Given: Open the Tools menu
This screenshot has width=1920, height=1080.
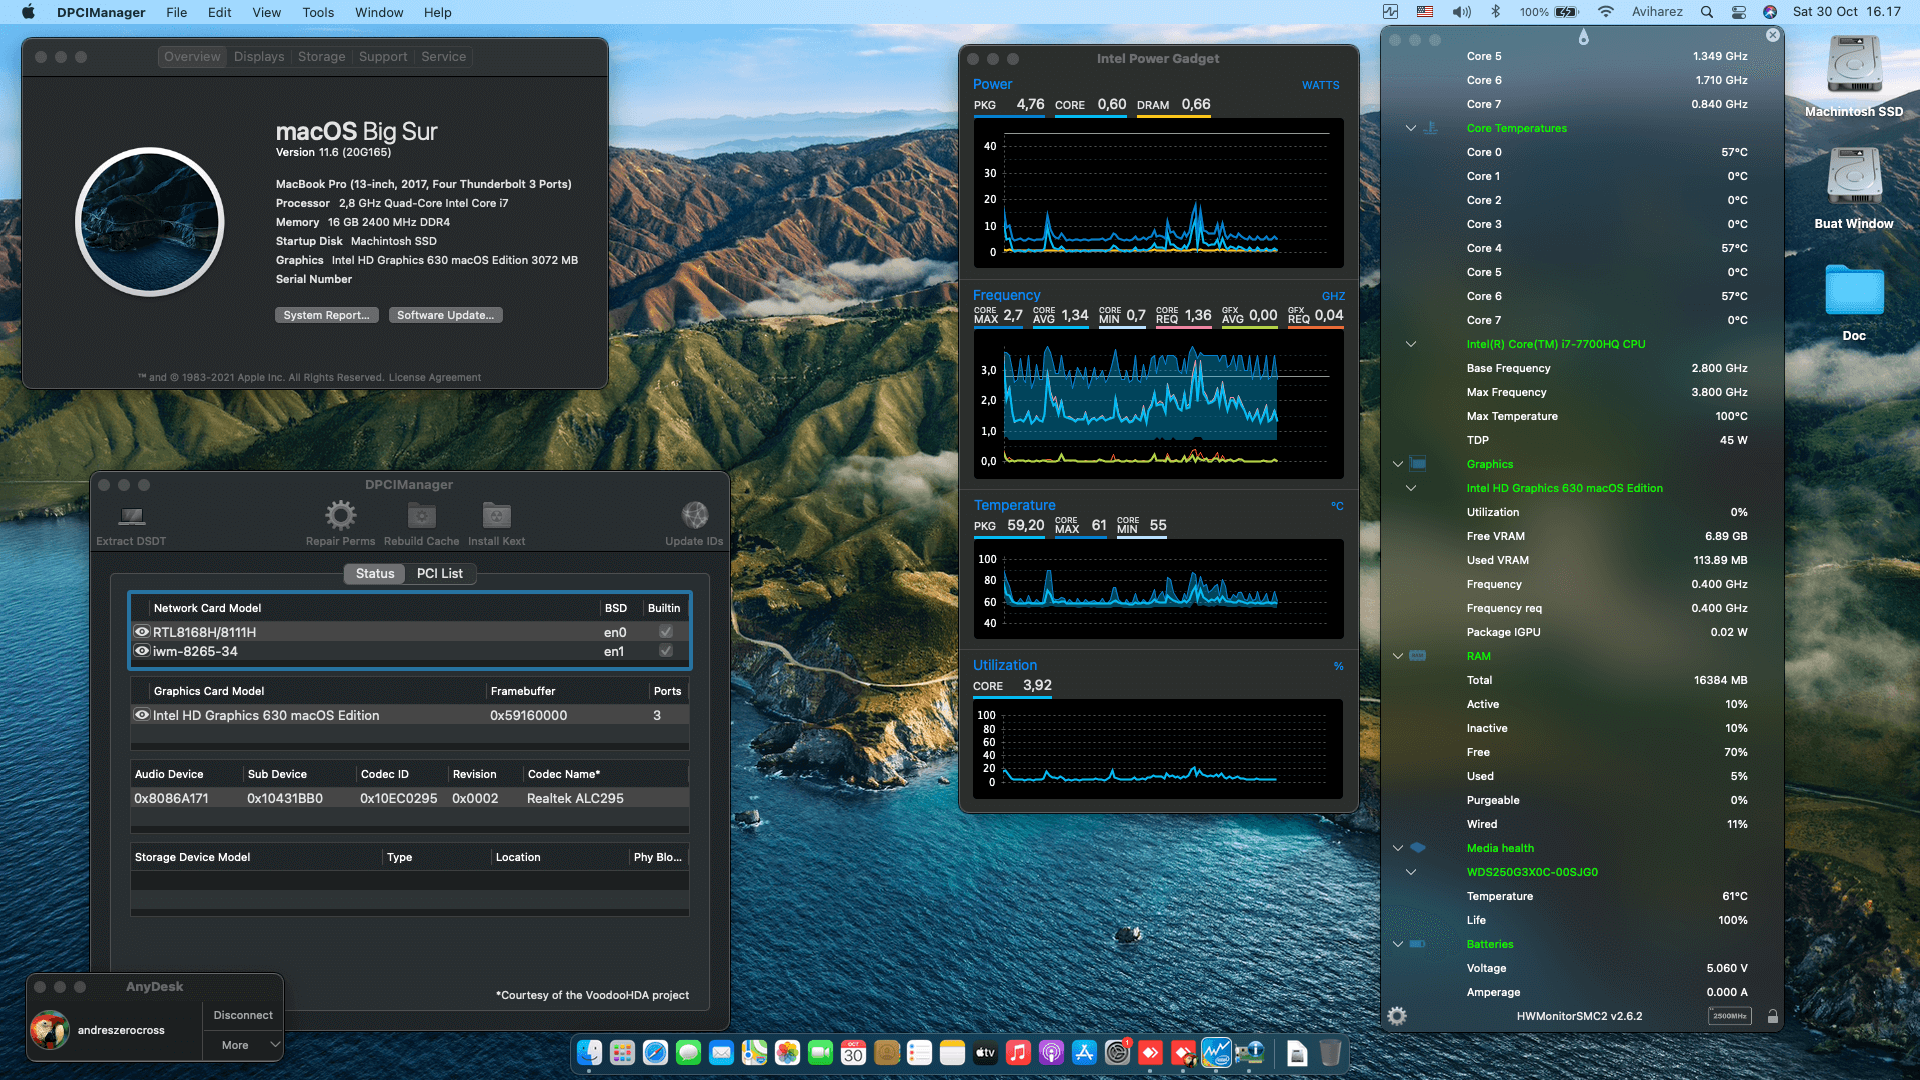Looking at the screenshot, I should coord(318,12).
